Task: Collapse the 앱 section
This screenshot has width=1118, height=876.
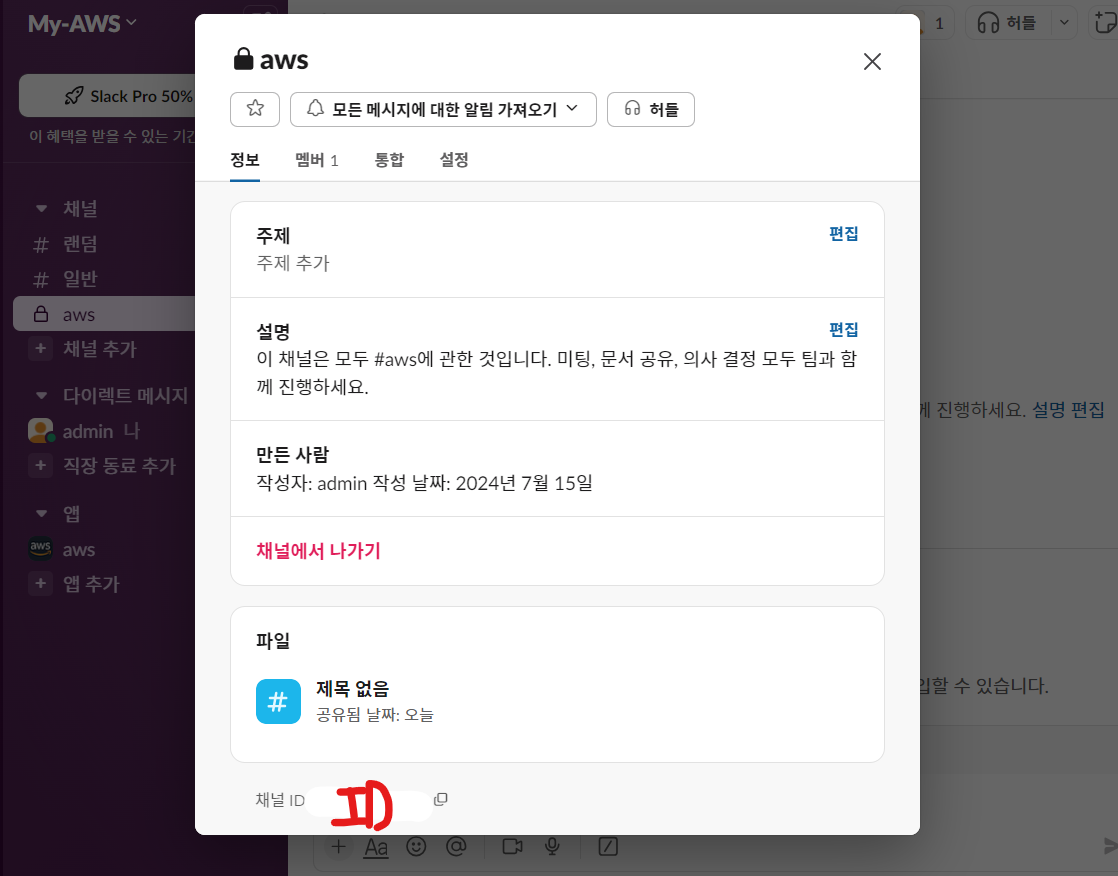Action: pos(41,514)
